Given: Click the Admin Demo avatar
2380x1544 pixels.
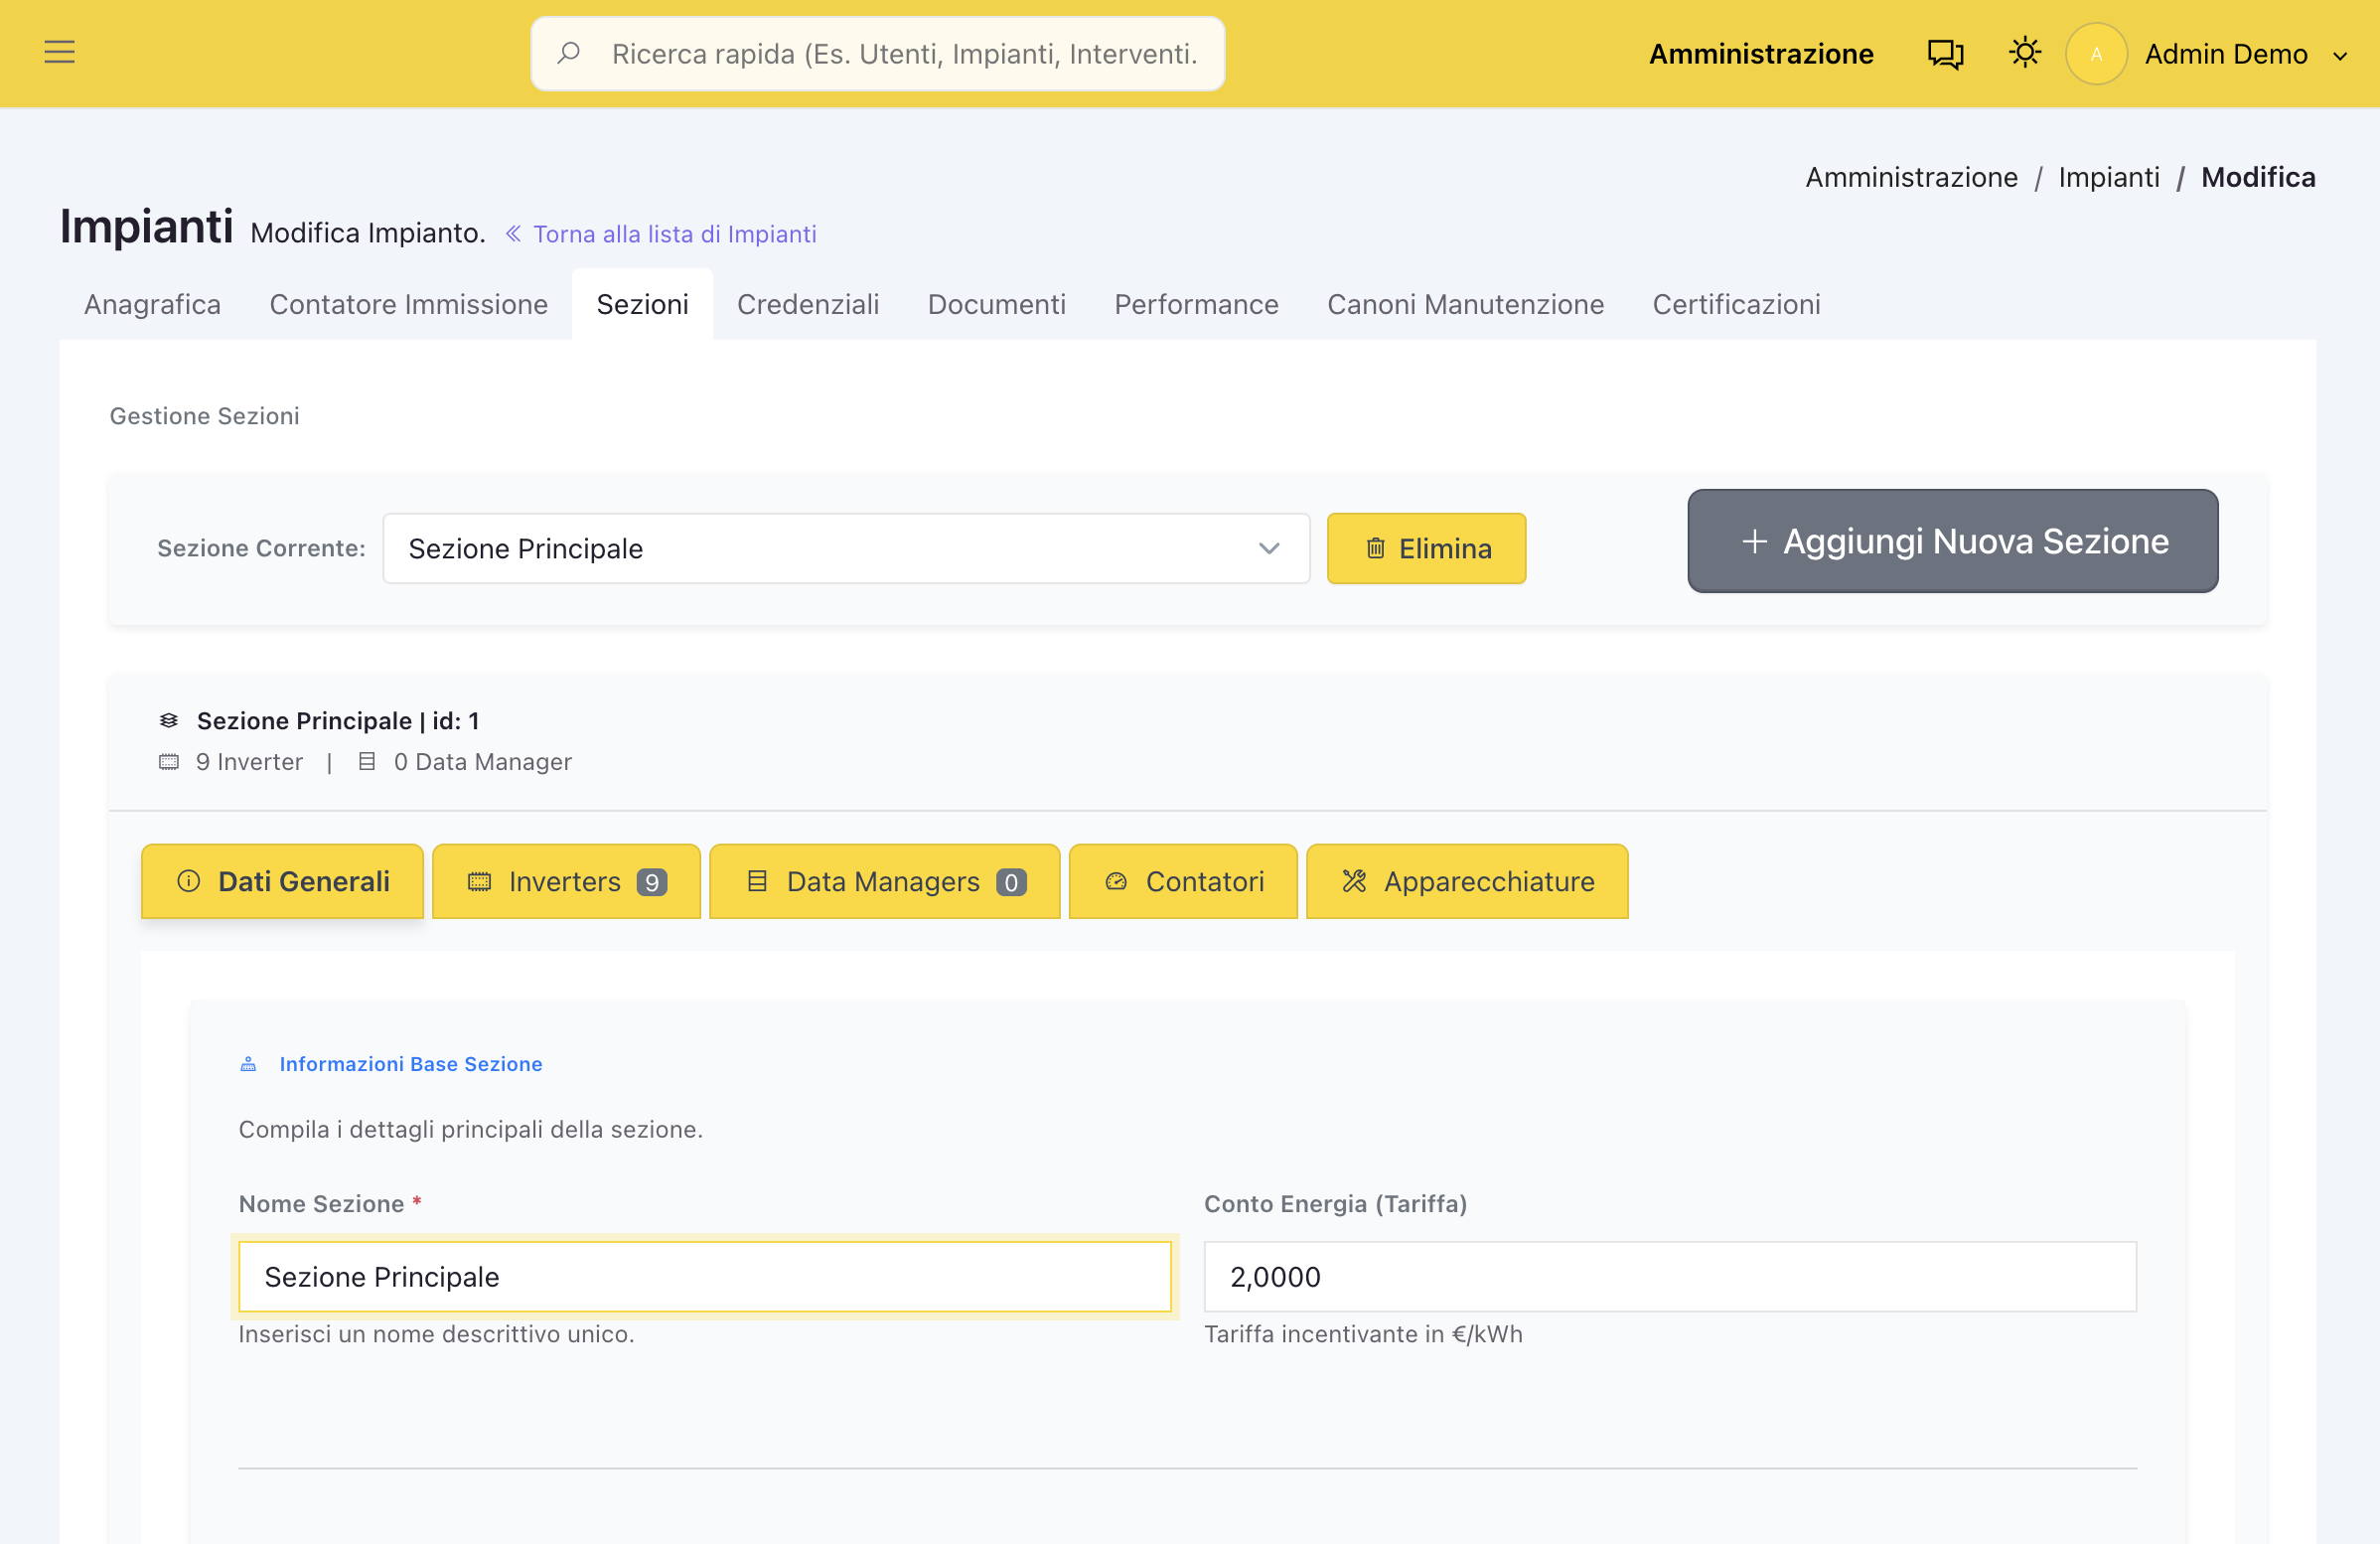Looking at the screenshot, I should click(2096, 54).
